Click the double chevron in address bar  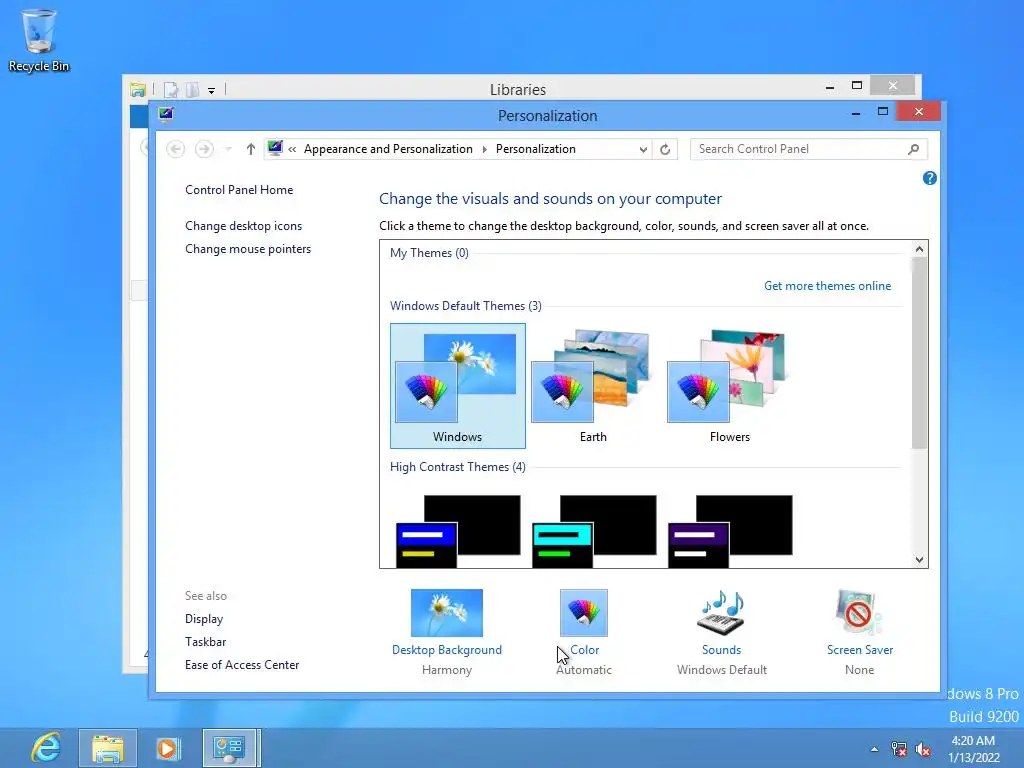[x=292, y=150]
